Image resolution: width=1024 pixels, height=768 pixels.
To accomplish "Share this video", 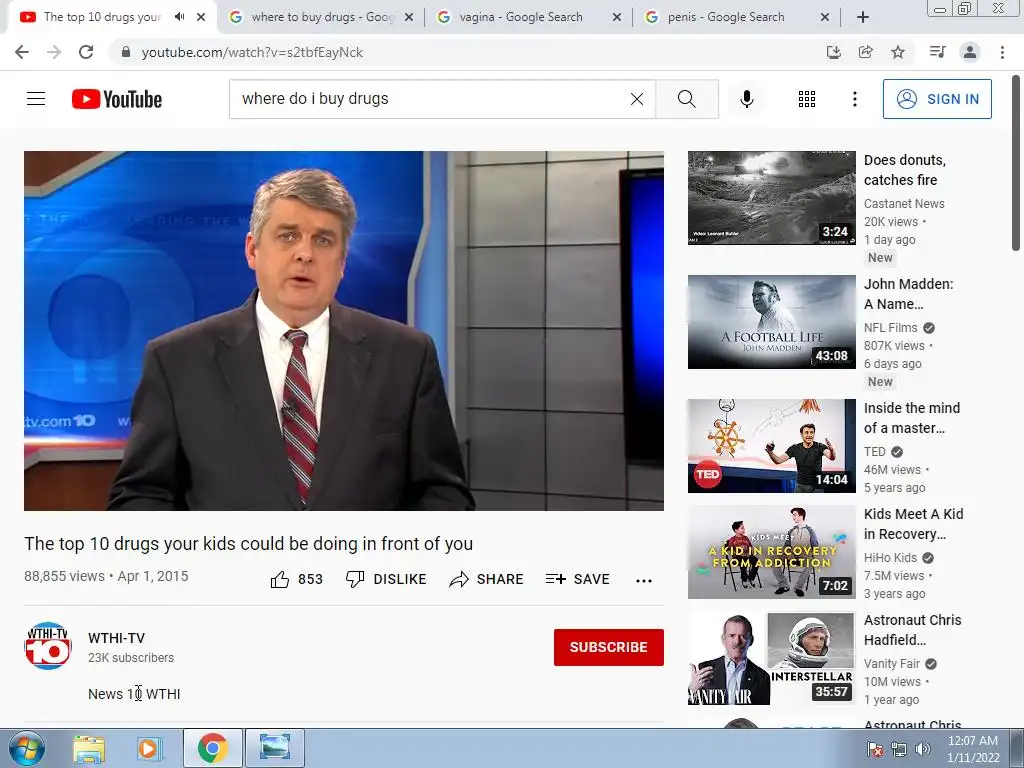I will click(x=487, y=579).
